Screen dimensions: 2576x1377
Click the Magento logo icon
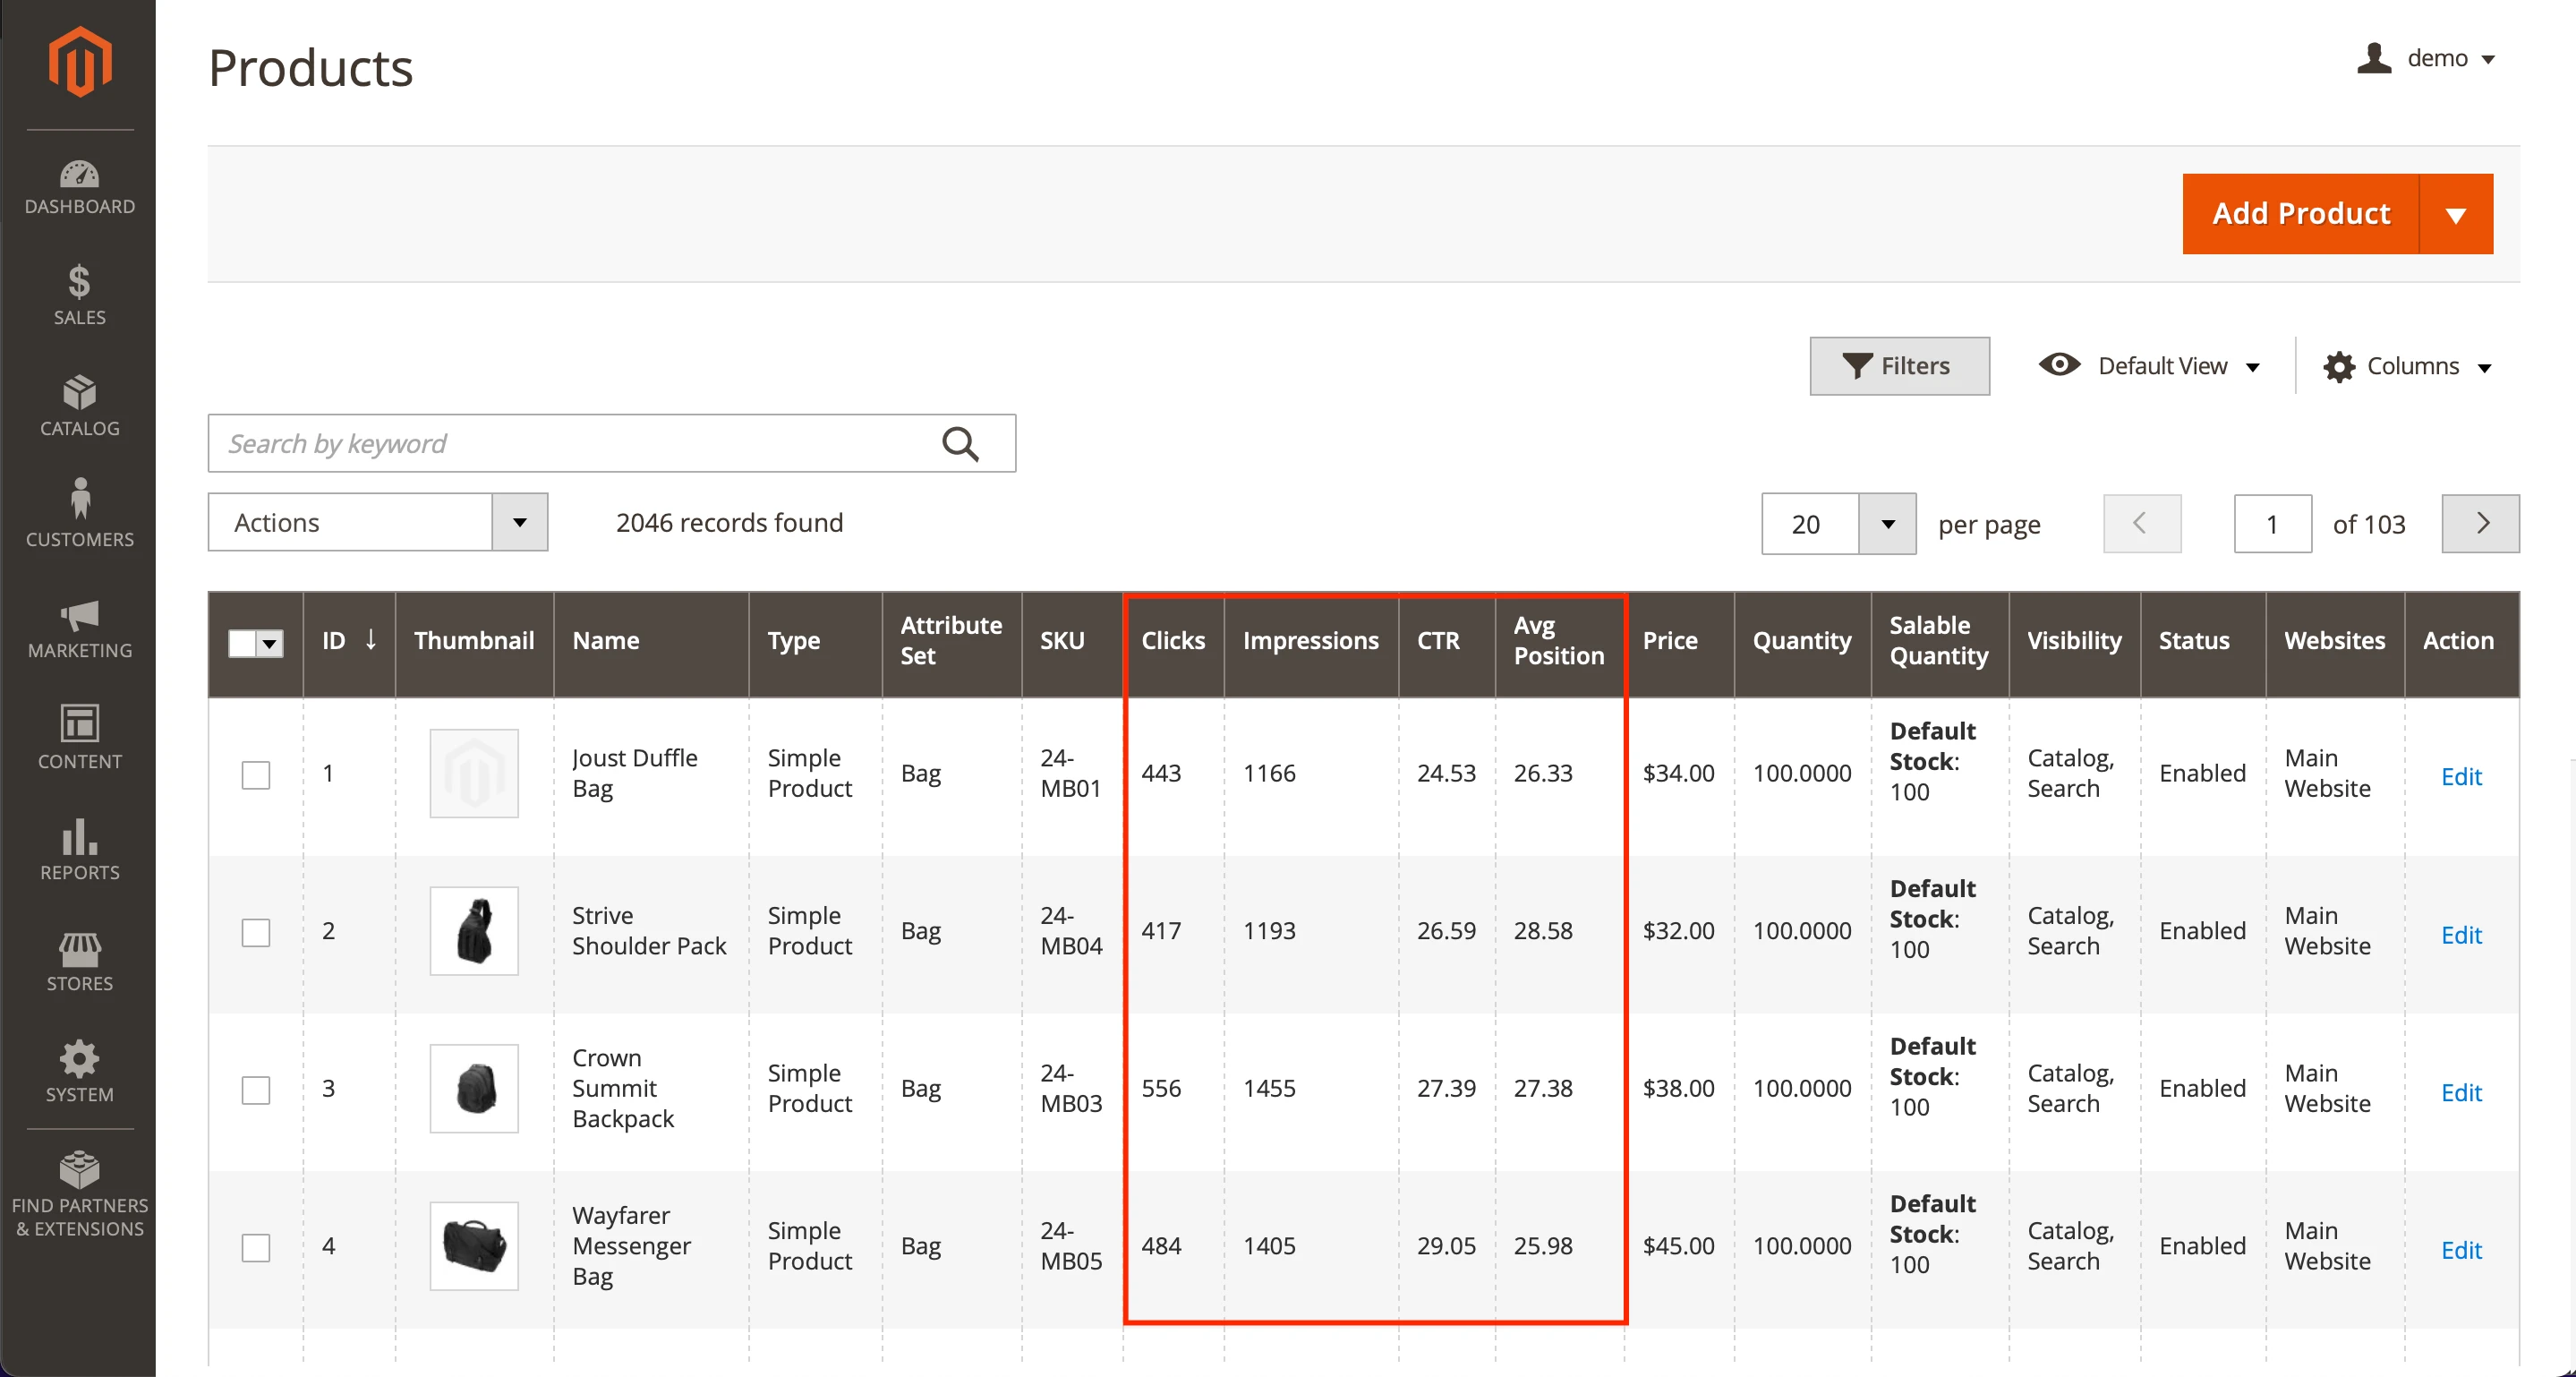(80, 61)
